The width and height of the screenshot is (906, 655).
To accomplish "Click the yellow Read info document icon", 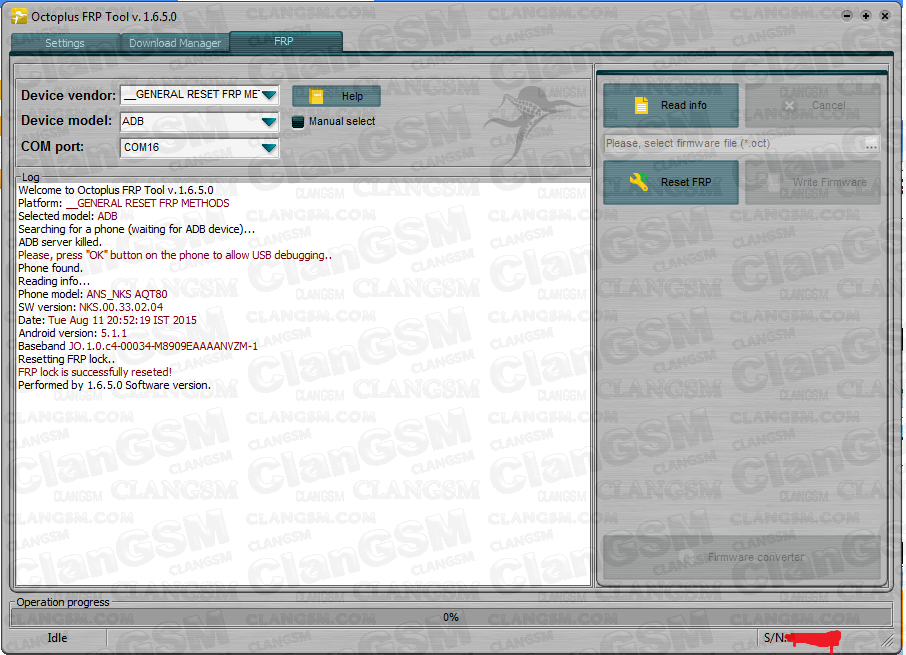I will pos(641,105).
